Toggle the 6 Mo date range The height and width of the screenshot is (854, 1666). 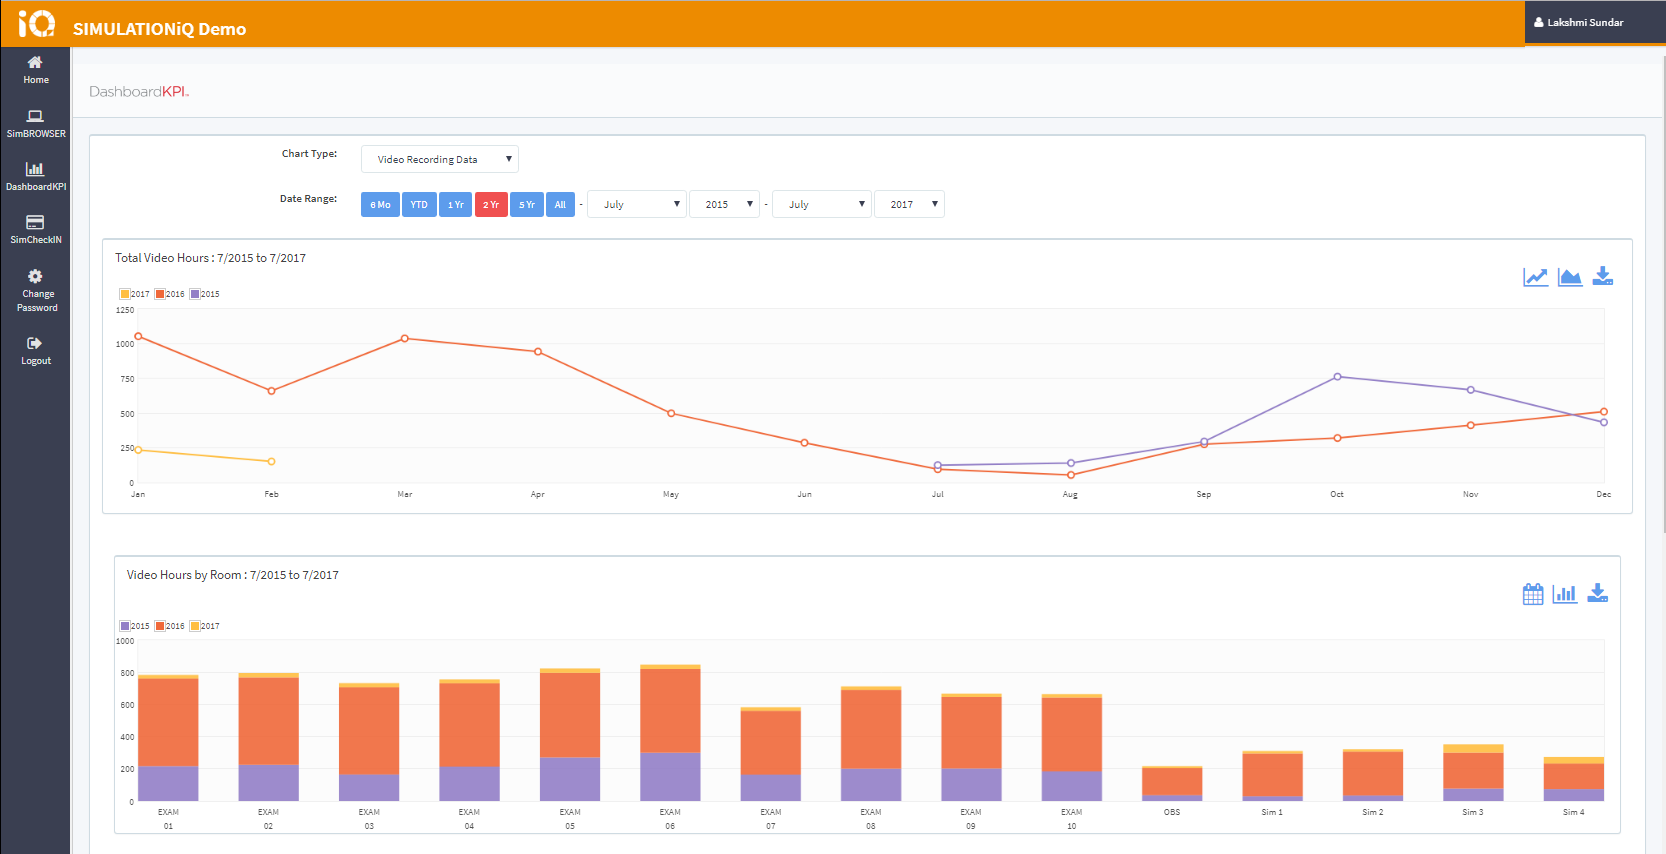380,205
